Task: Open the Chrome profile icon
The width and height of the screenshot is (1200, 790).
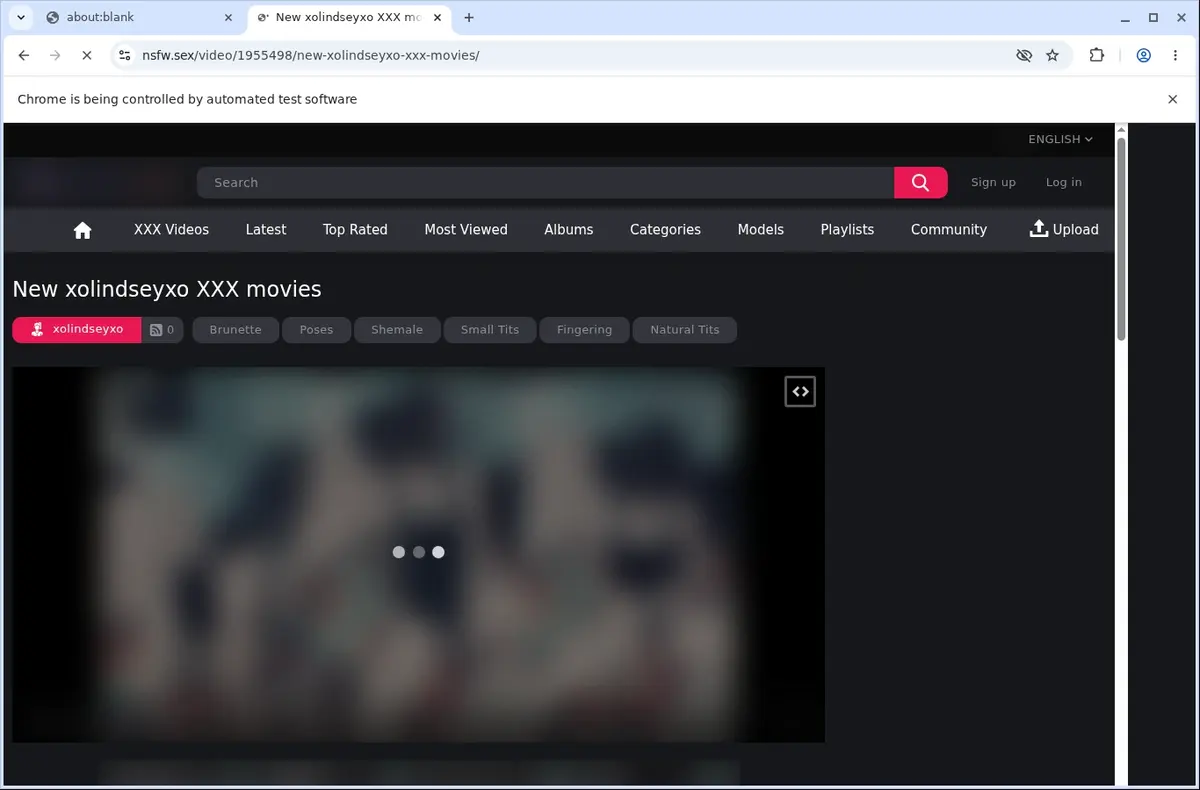Action: pyautogui.click(x=1143, y=56)
